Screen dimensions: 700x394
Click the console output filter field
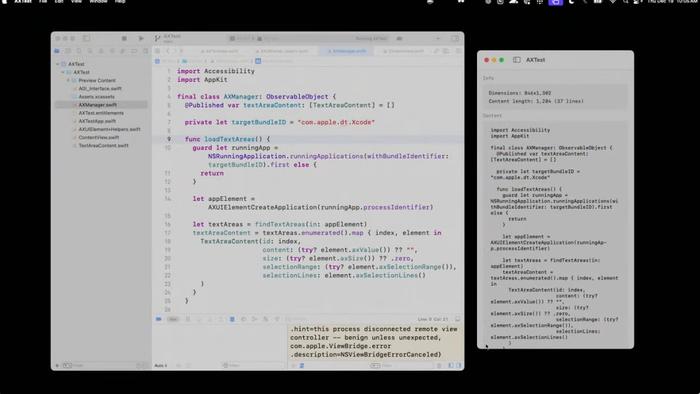[402, 365]
